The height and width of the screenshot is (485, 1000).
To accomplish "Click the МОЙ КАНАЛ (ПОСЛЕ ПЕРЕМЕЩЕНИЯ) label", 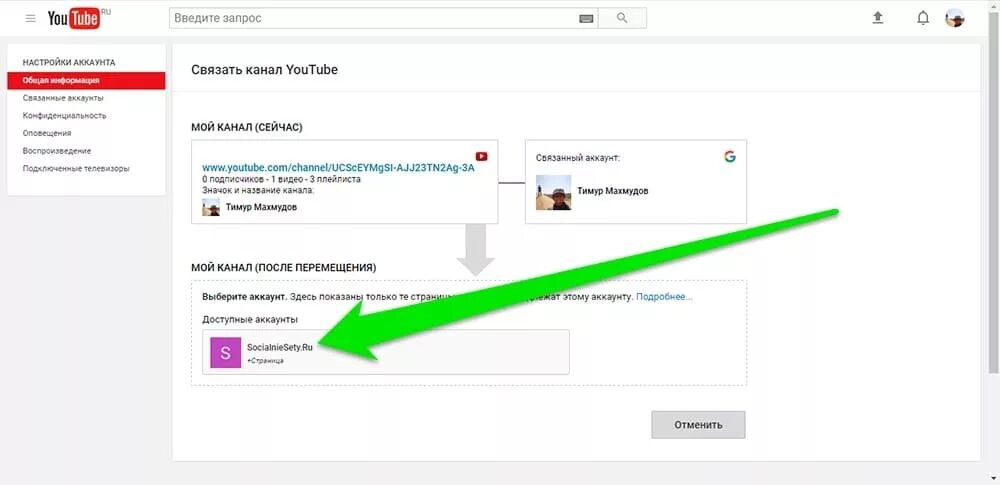I will [284, 267].
